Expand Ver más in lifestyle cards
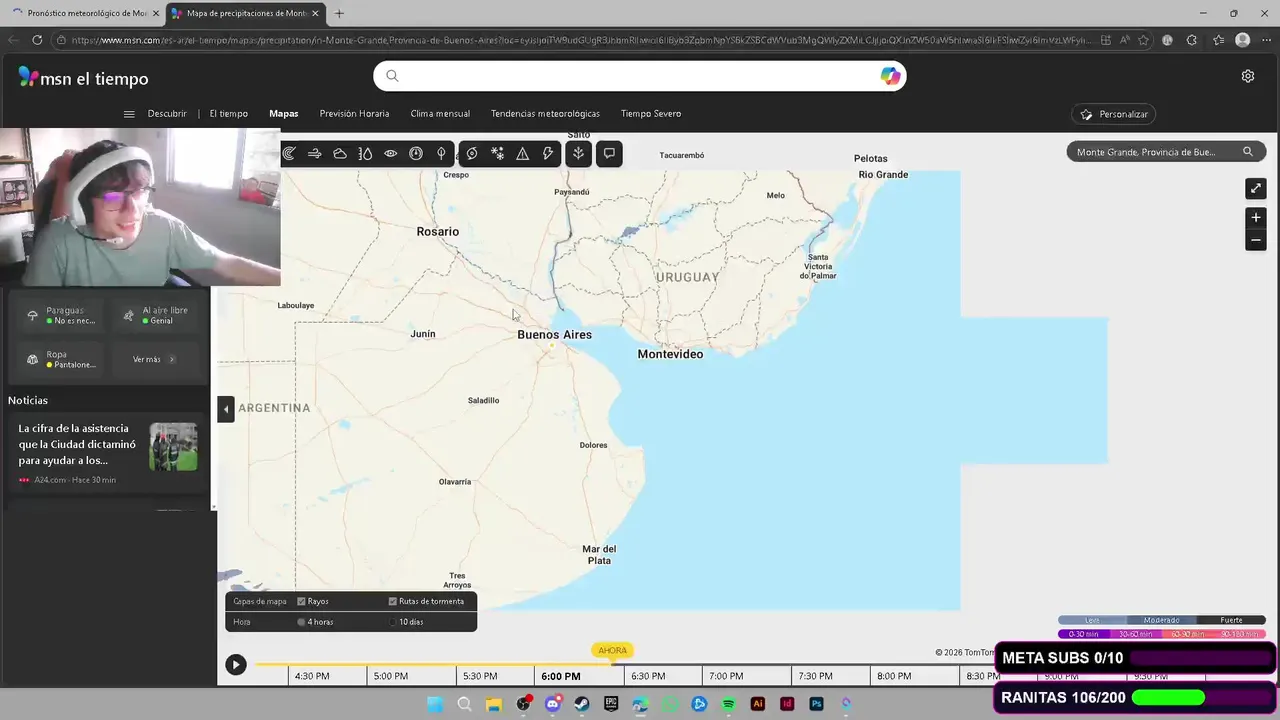Image resolution: width=1280 pixels, height=720 pixels. click(153, 359)
